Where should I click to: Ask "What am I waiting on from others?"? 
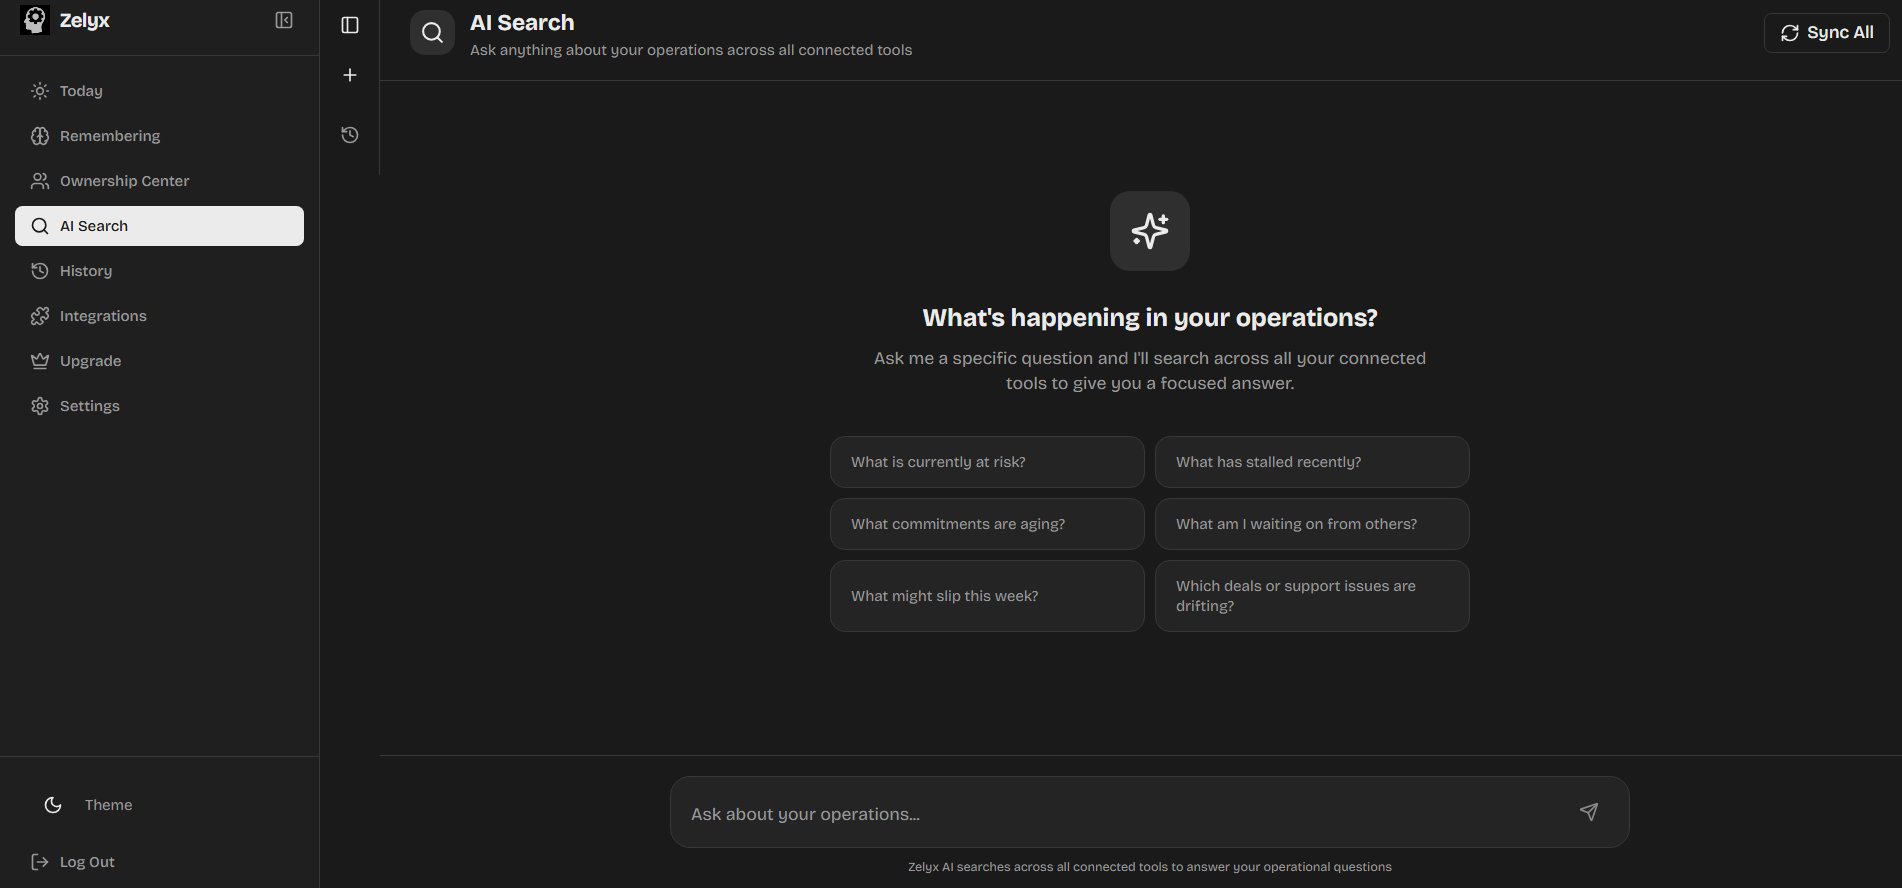1312,524
